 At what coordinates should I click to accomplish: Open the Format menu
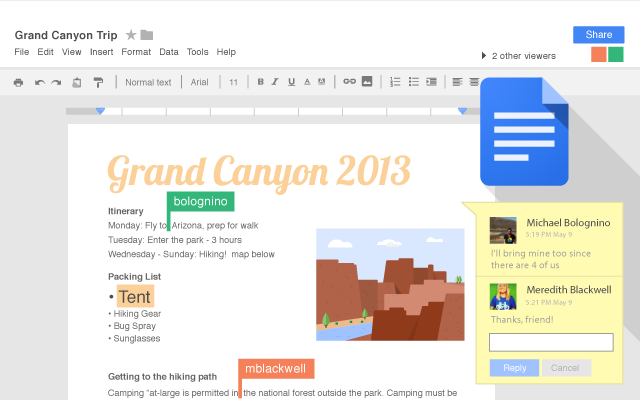[136, 52]
